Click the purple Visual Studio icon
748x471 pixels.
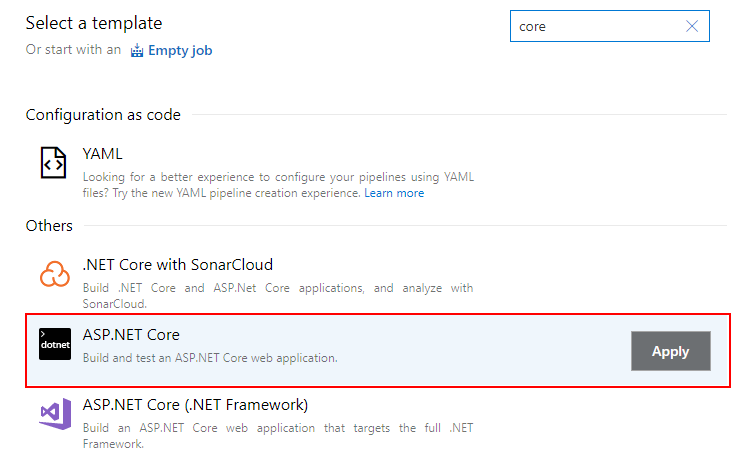54,413
